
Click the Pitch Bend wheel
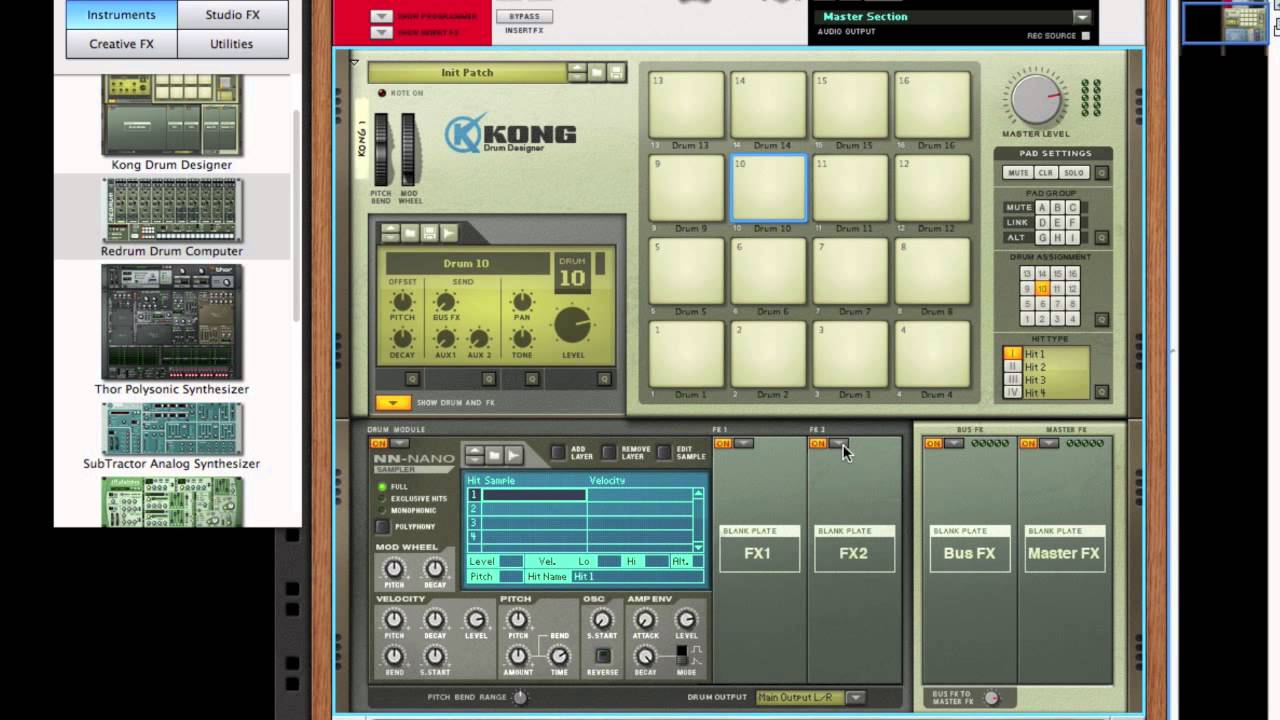[381, 148]
